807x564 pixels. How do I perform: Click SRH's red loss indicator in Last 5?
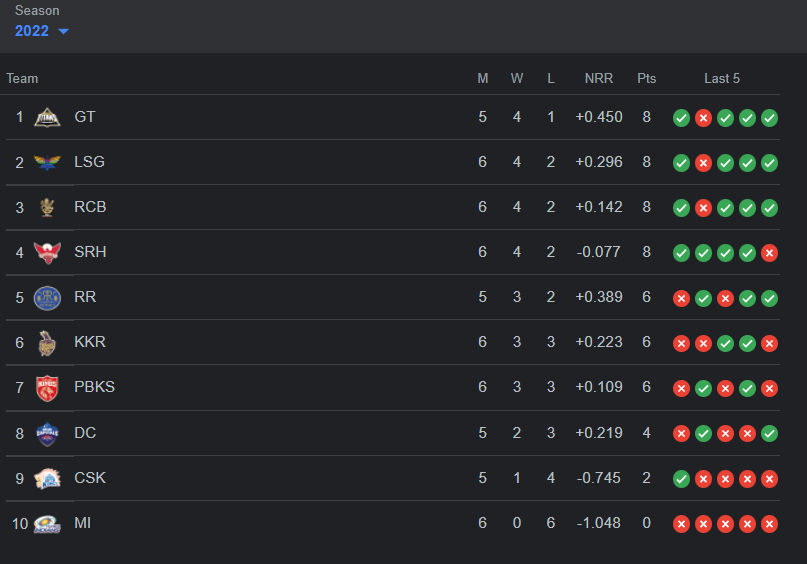(x=769, y=253)
